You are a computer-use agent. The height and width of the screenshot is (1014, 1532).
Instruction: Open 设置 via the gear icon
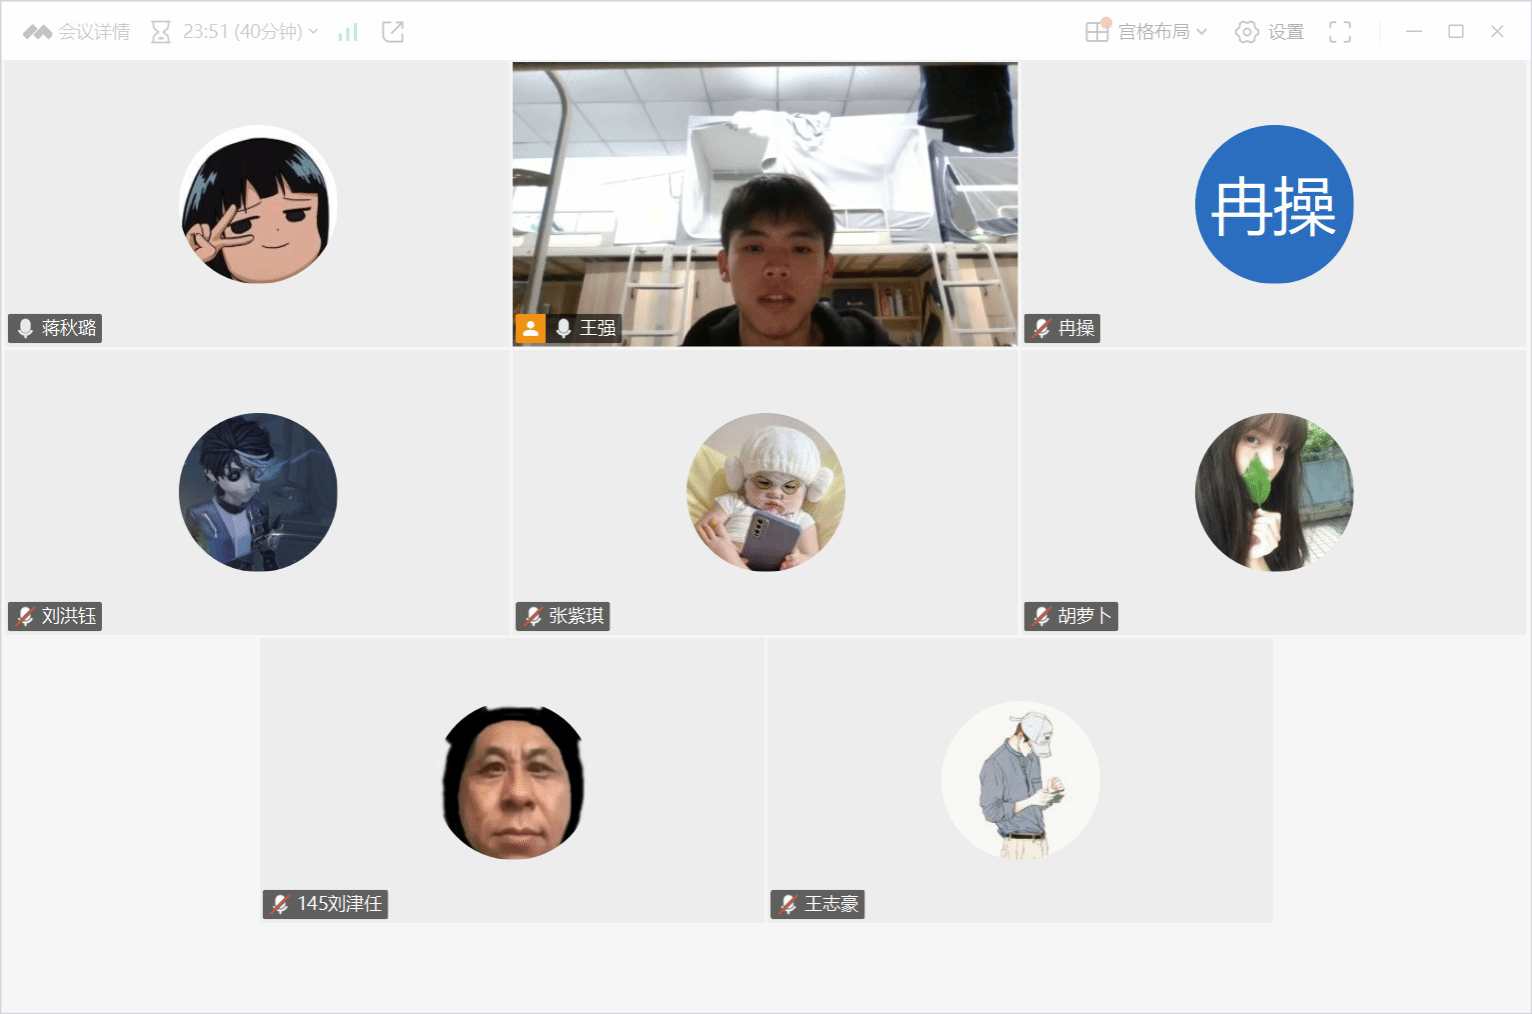(x=1246, y=32)
